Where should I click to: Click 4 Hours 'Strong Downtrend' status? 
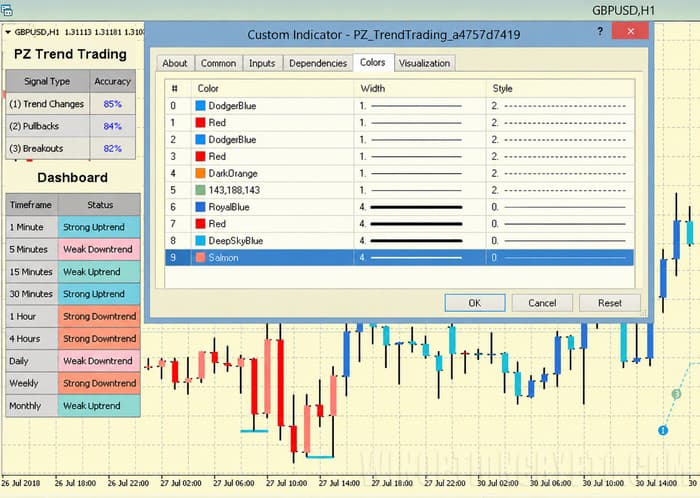click(99, 339)
